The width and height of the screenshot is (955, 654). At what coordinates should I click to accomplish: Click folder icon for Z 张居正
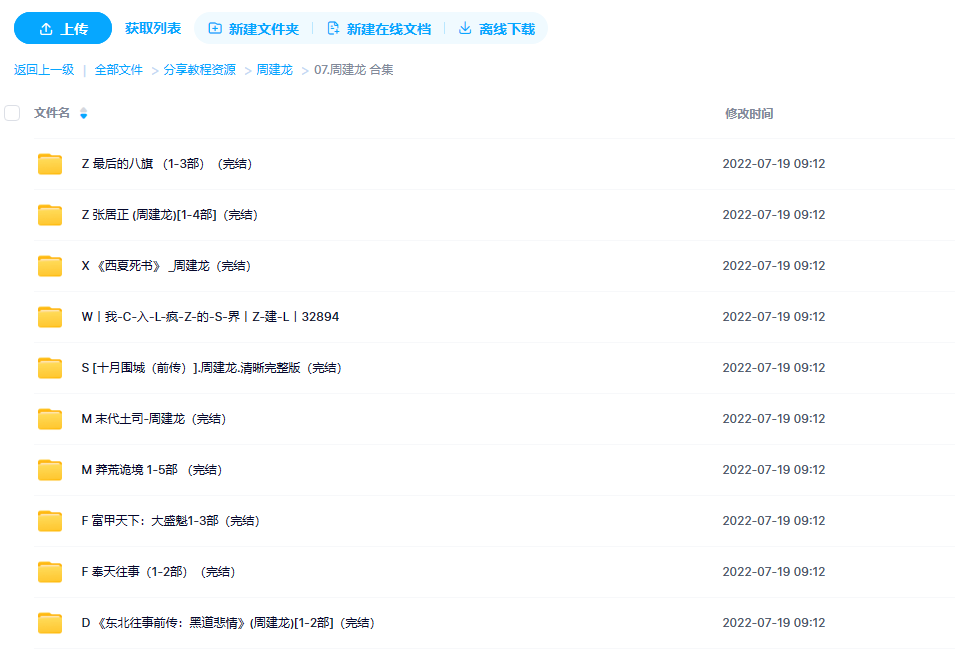pos(50,215)
